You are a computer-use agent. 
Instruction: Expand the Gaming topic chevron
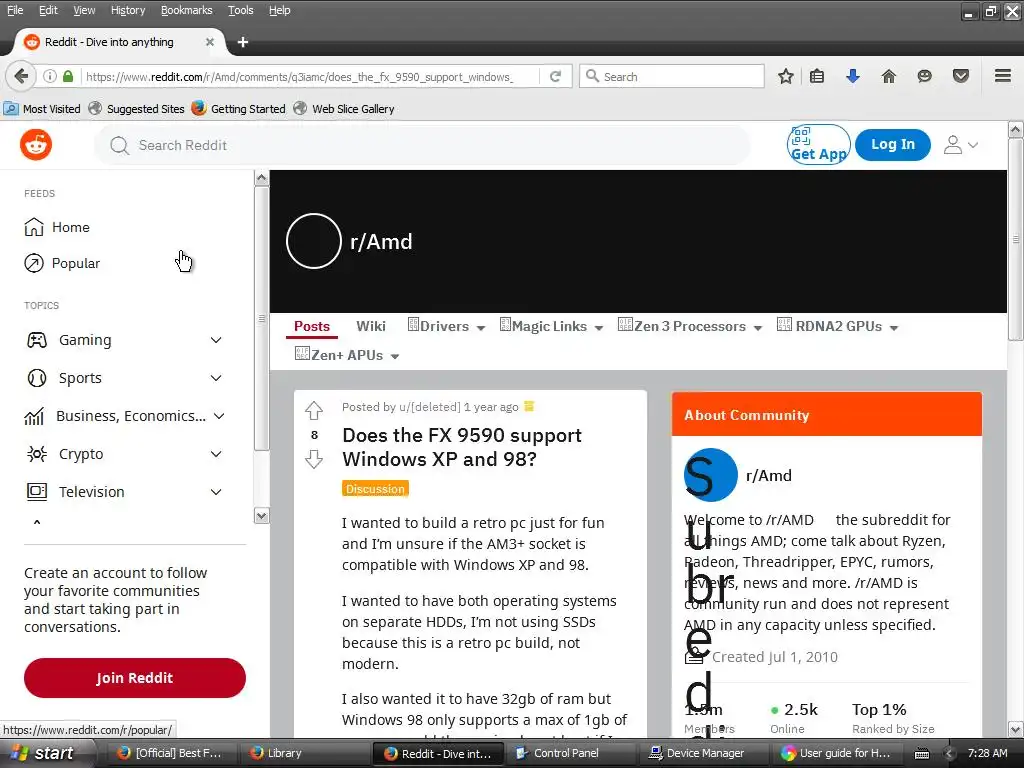[x=216, y=340]
